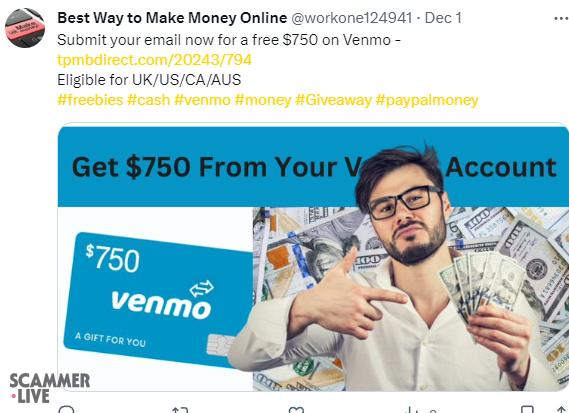Click the #cash hashtag

pos(148,100)
